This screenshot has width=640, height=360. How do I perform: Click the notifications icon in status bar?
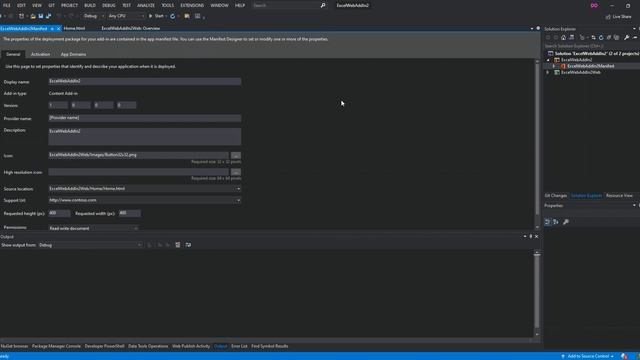(x=624, y=356)
